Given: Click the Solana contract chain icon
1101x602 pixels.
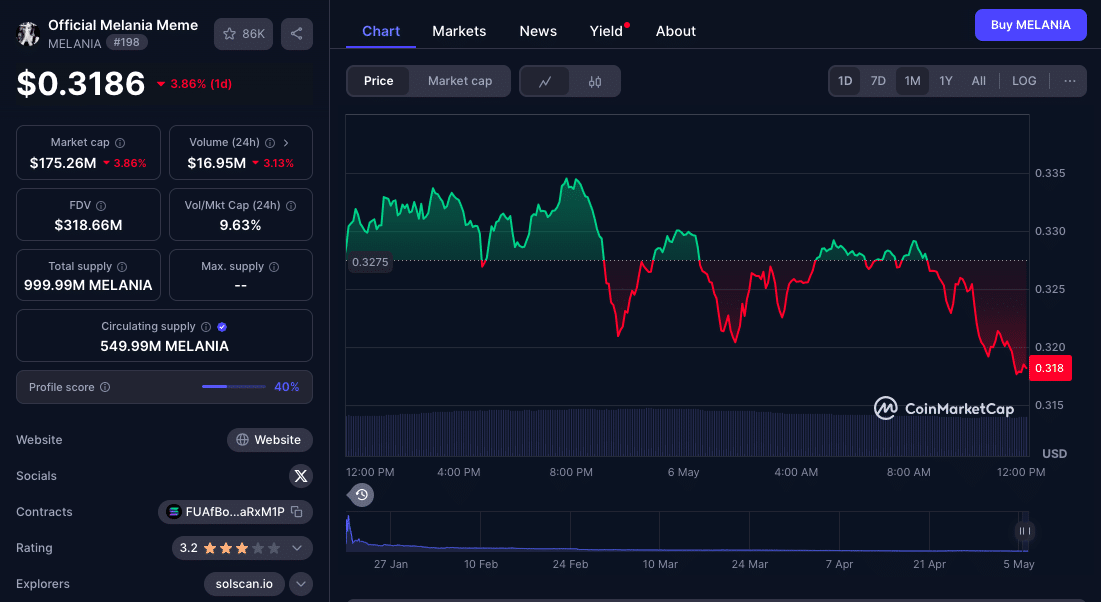Looking at the screenshot, I should tap(173, 512).
